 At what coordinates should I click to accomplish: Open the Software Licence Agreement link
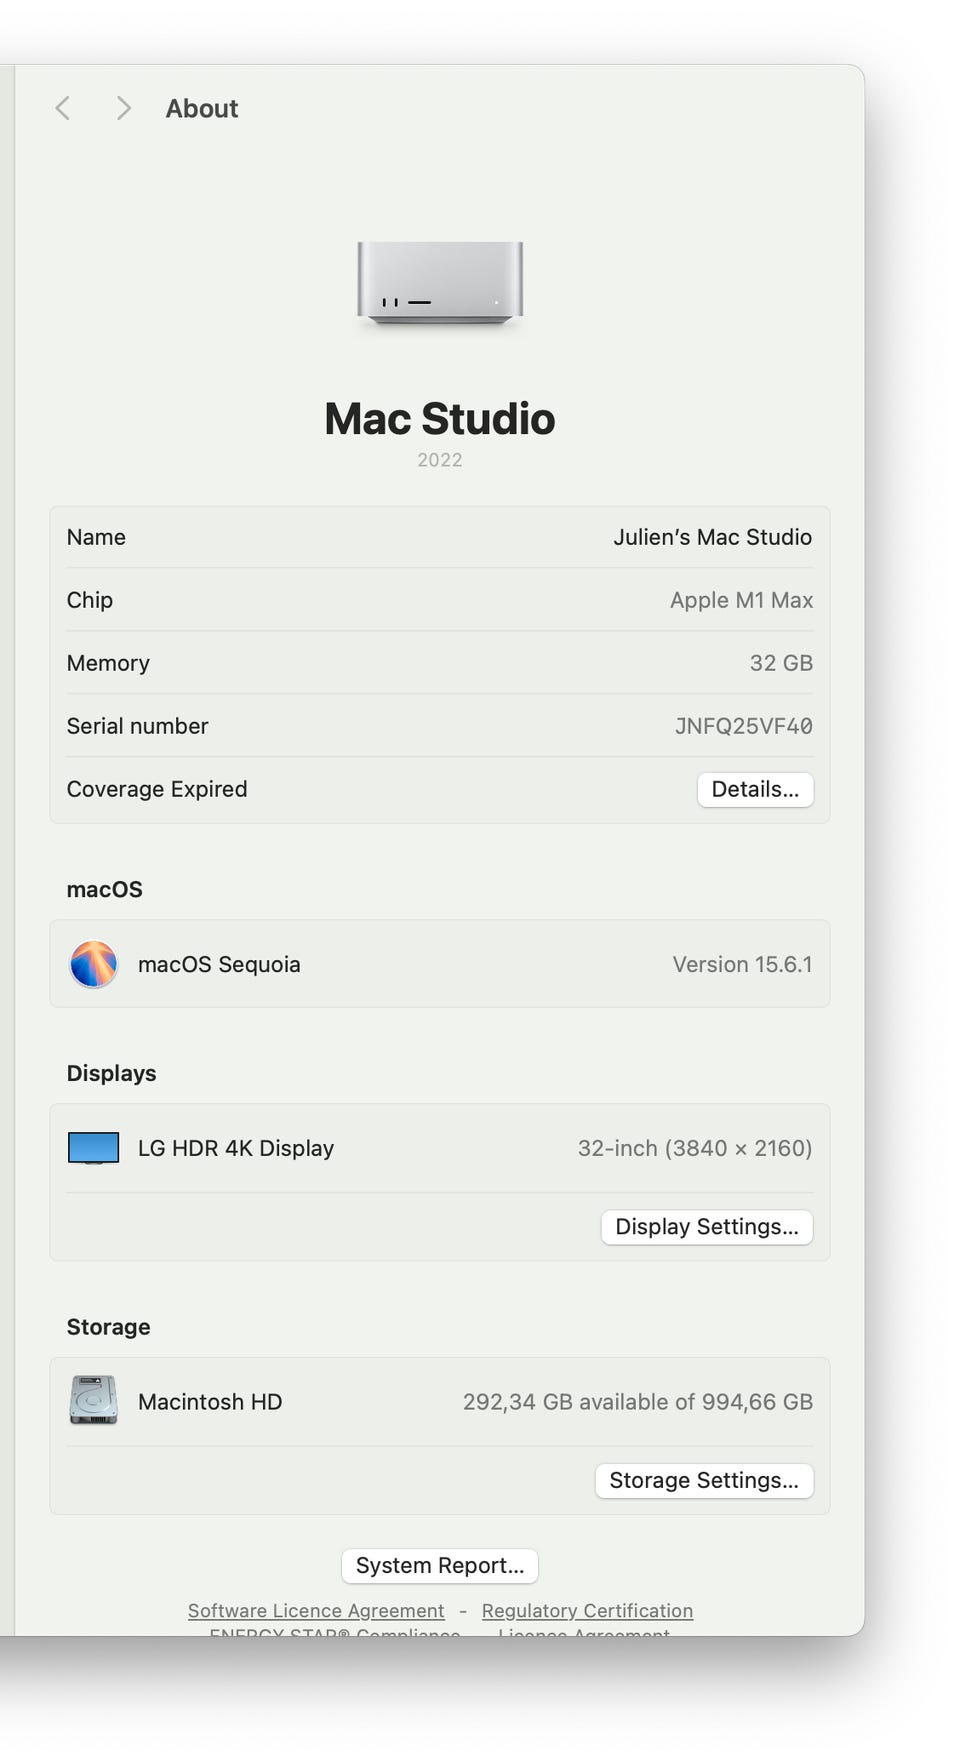[316, 1611]
